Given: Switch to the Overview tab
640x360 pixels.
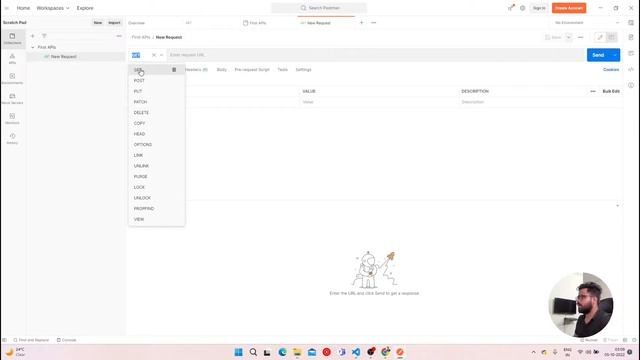Looking at the screenshot, I should [x=136, y=23].
